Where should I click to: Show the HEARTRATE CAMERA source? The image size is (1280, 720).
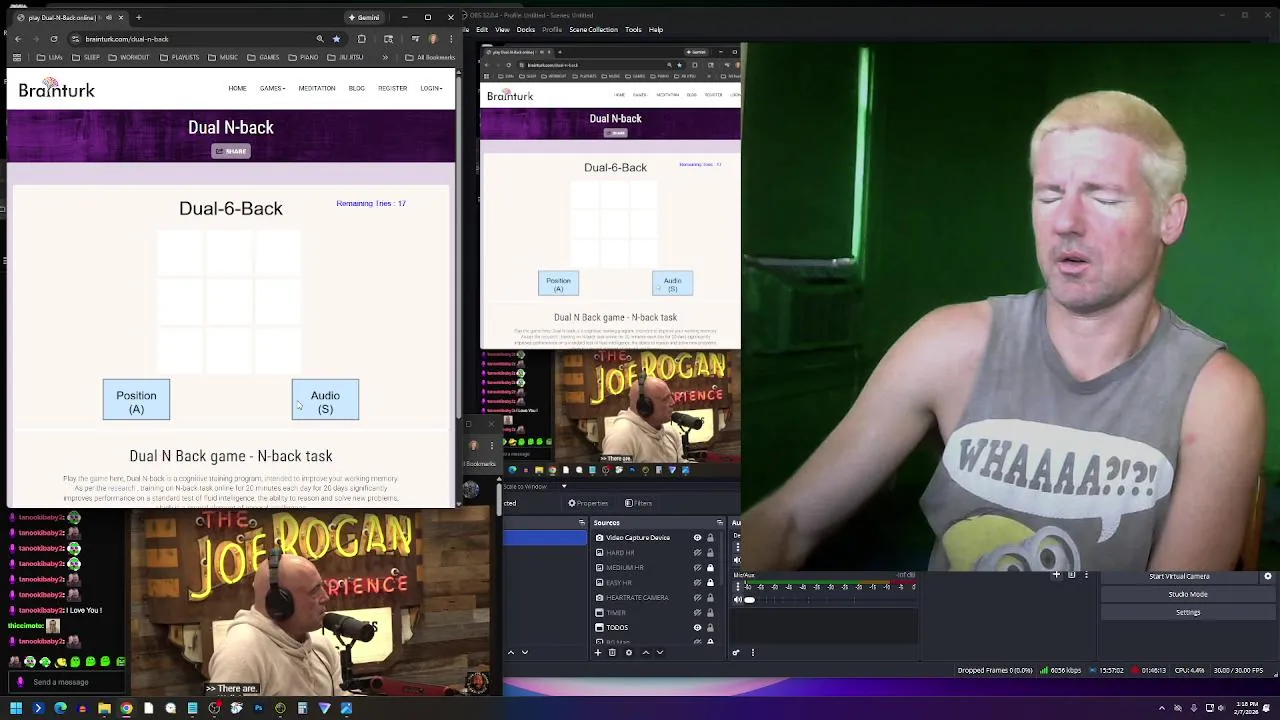click(x=697, y=598)
